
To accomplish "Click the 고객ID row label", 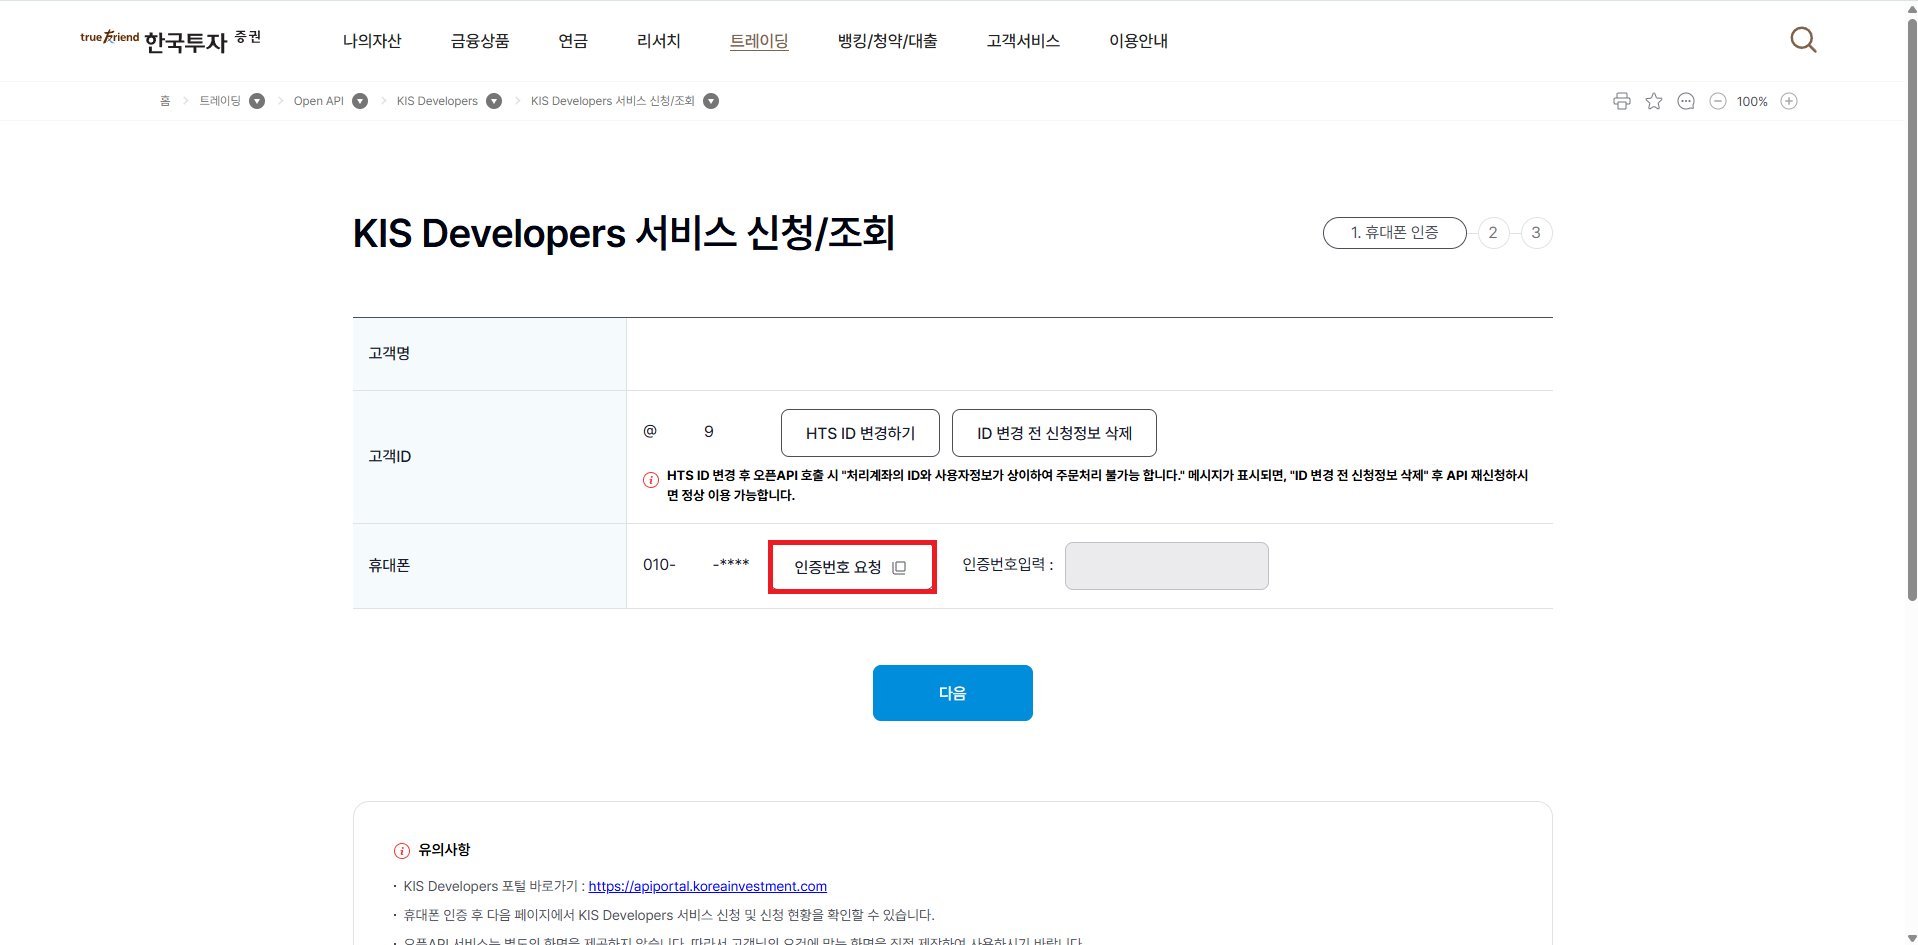I will 390,456.
